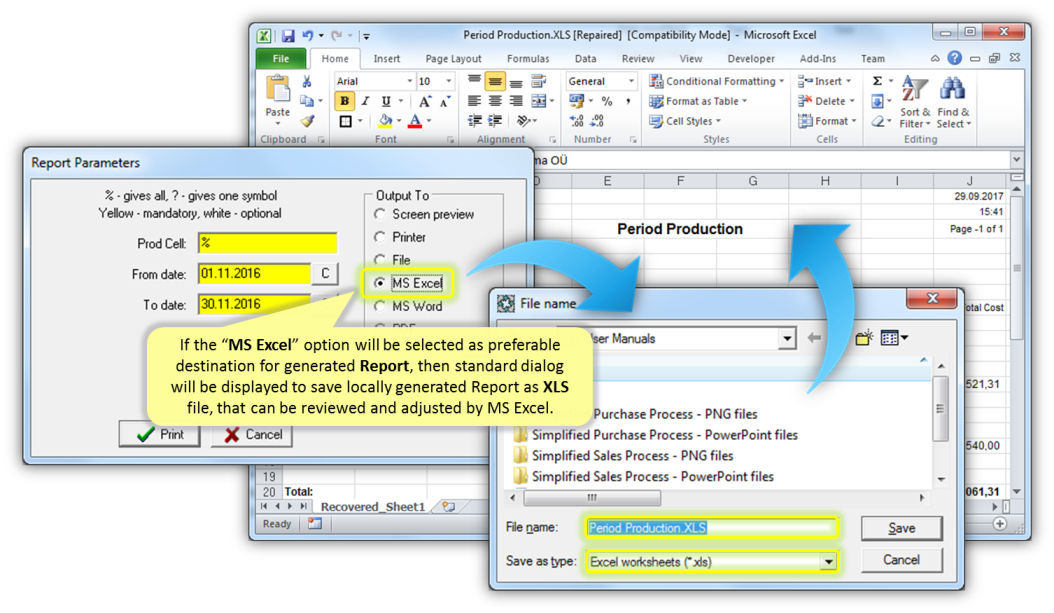Toggle Italic formatting in Font group
Image resolution: width=1054 pixels, height=613 pixels.
pos(365,101)
